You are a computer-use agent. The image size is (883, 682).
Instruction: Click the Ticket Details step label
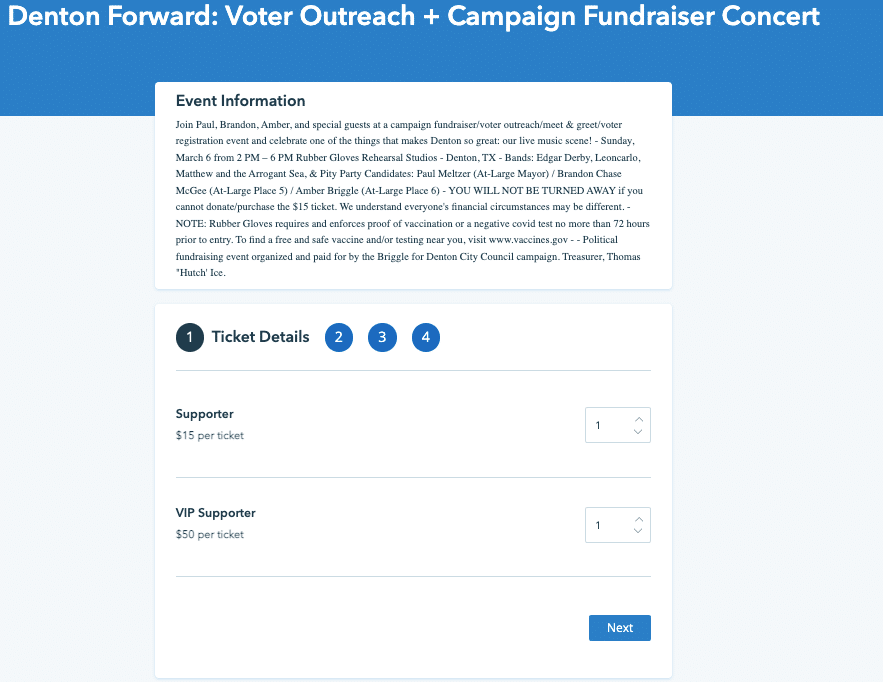click(x=260, y=337)
